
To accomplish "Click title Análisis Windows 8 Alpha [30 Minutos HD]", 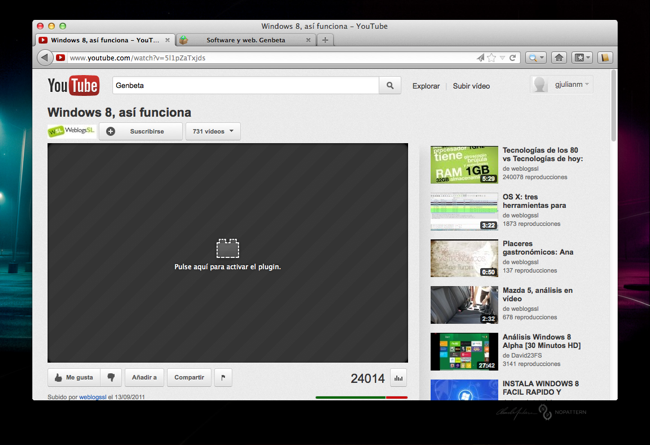I will click(541, 341).
